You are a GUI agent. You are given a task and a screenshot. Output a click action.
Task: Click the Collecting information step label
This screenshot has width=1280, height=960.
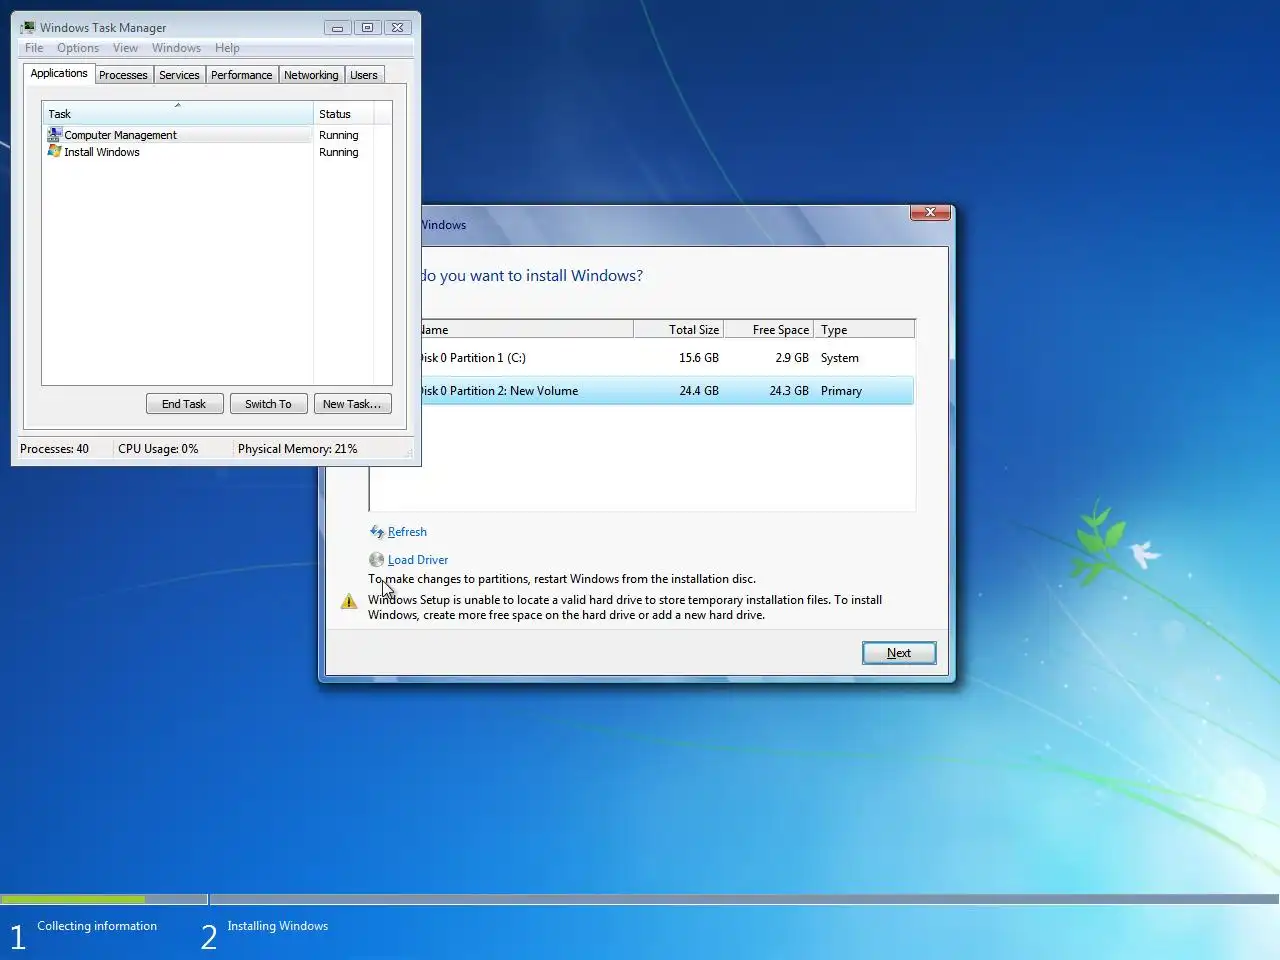(97, 926)
